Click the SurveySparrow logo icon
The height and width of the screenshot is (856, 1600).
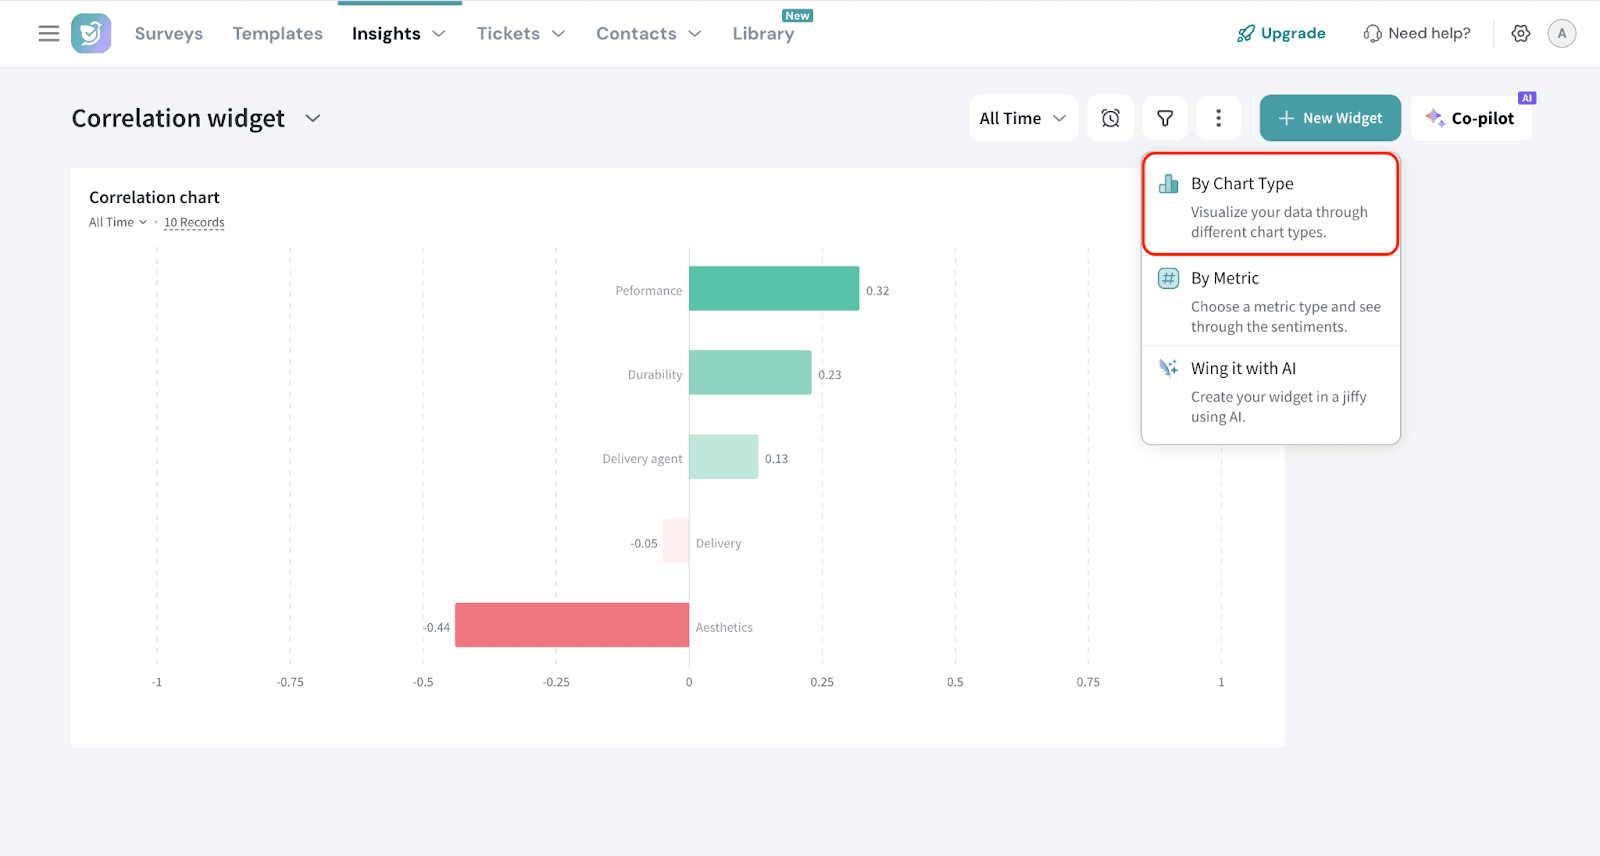pyautogui.click(x=91, y=33)
